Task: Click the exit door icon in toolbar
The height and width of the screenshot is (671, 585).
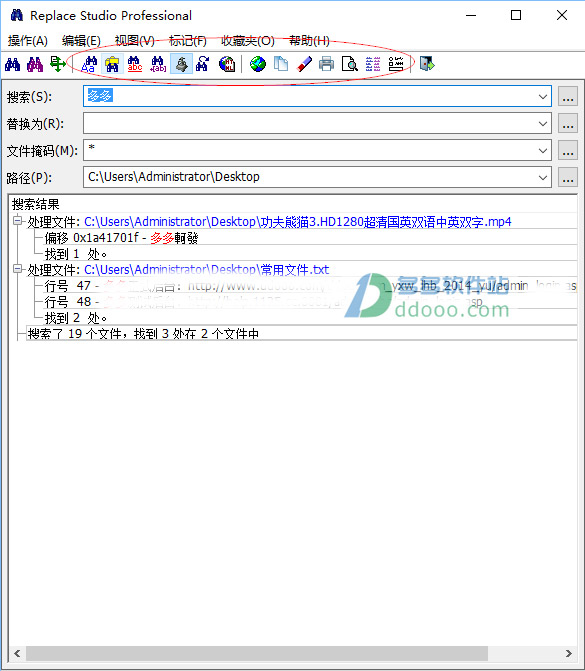Action: coord(427,64)
